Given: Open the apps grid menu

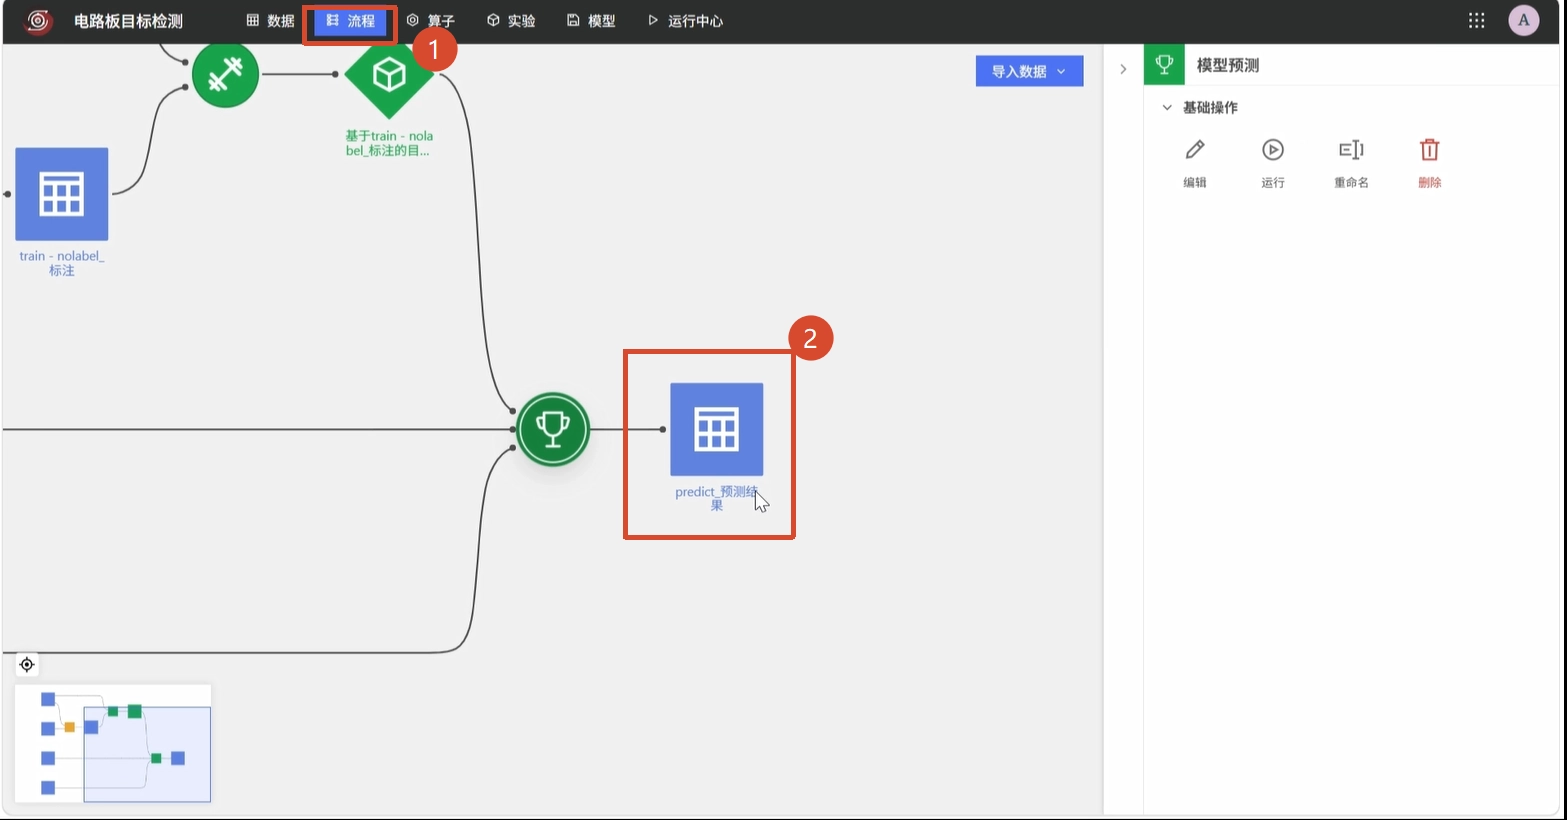Looking at the screenshot, I should [x=1476, y=21].
